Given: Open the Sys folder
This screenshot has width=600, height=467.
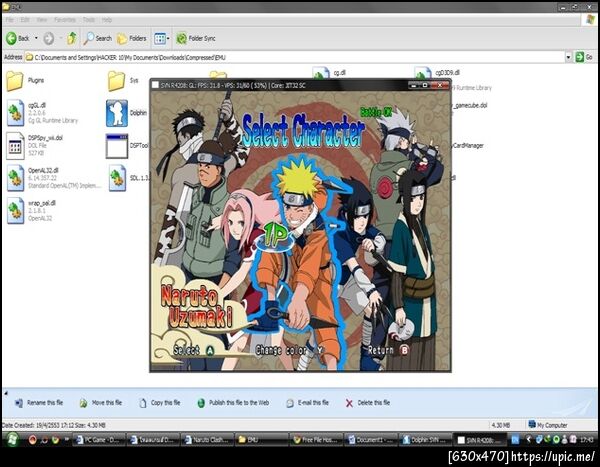Looking at the screenshot, I should (x=123, y=80).
